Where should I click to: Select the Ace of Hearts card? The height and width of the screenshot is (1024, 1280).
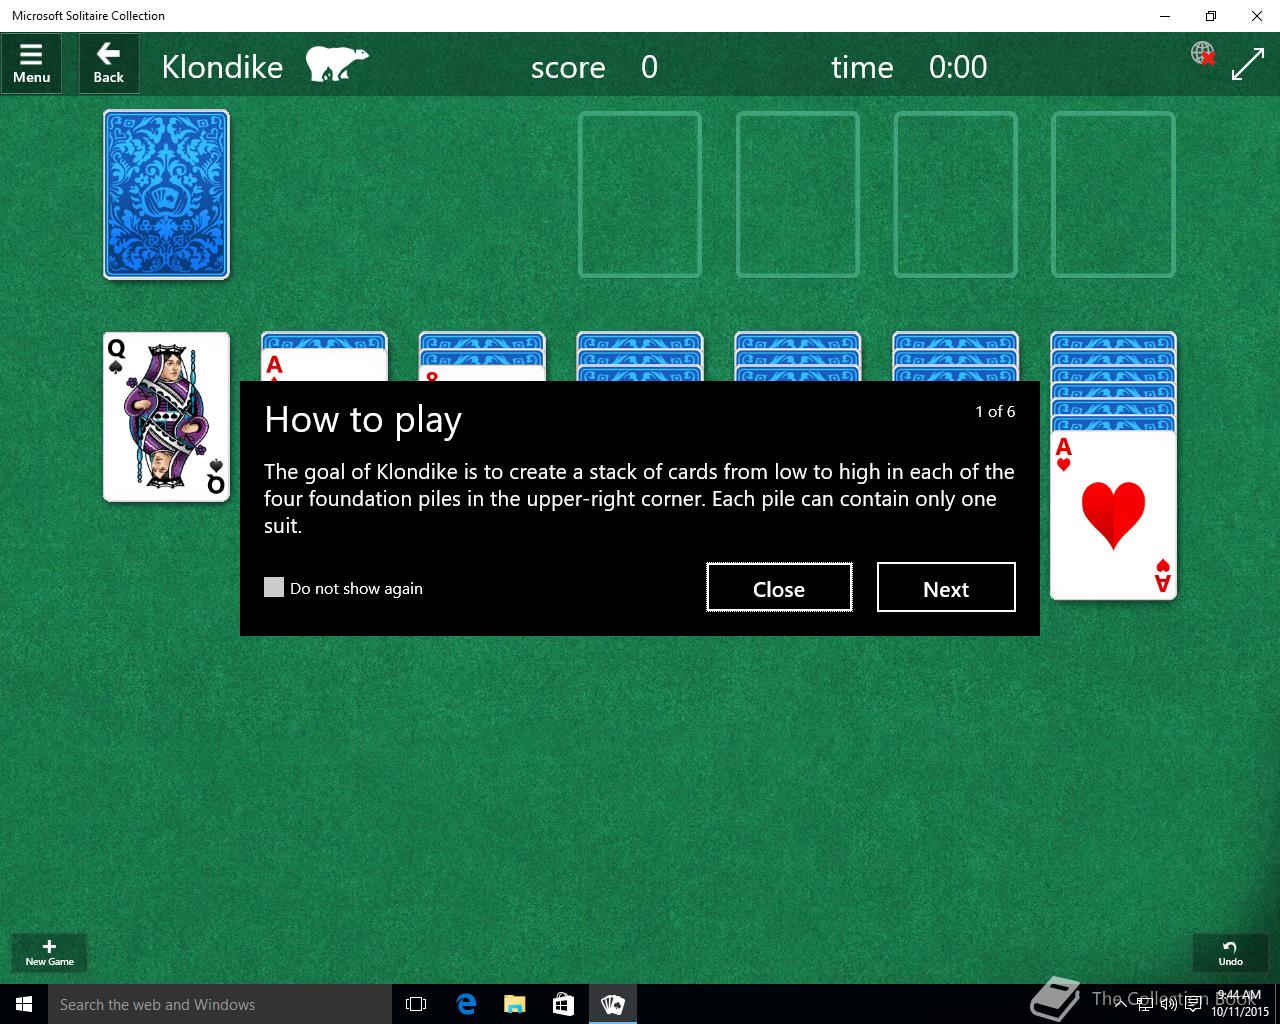(x=1113, y=515)
